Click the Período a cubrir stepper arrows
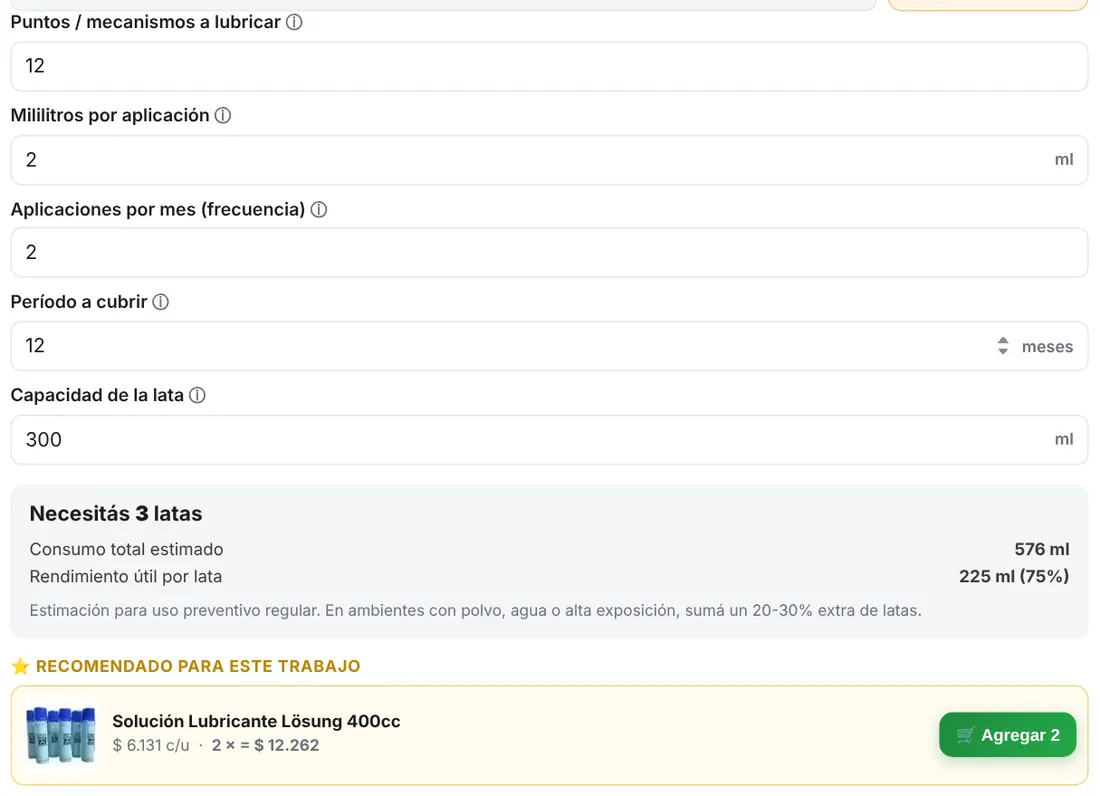This screenshot has width=1100, height=796. click(1003, 346)
